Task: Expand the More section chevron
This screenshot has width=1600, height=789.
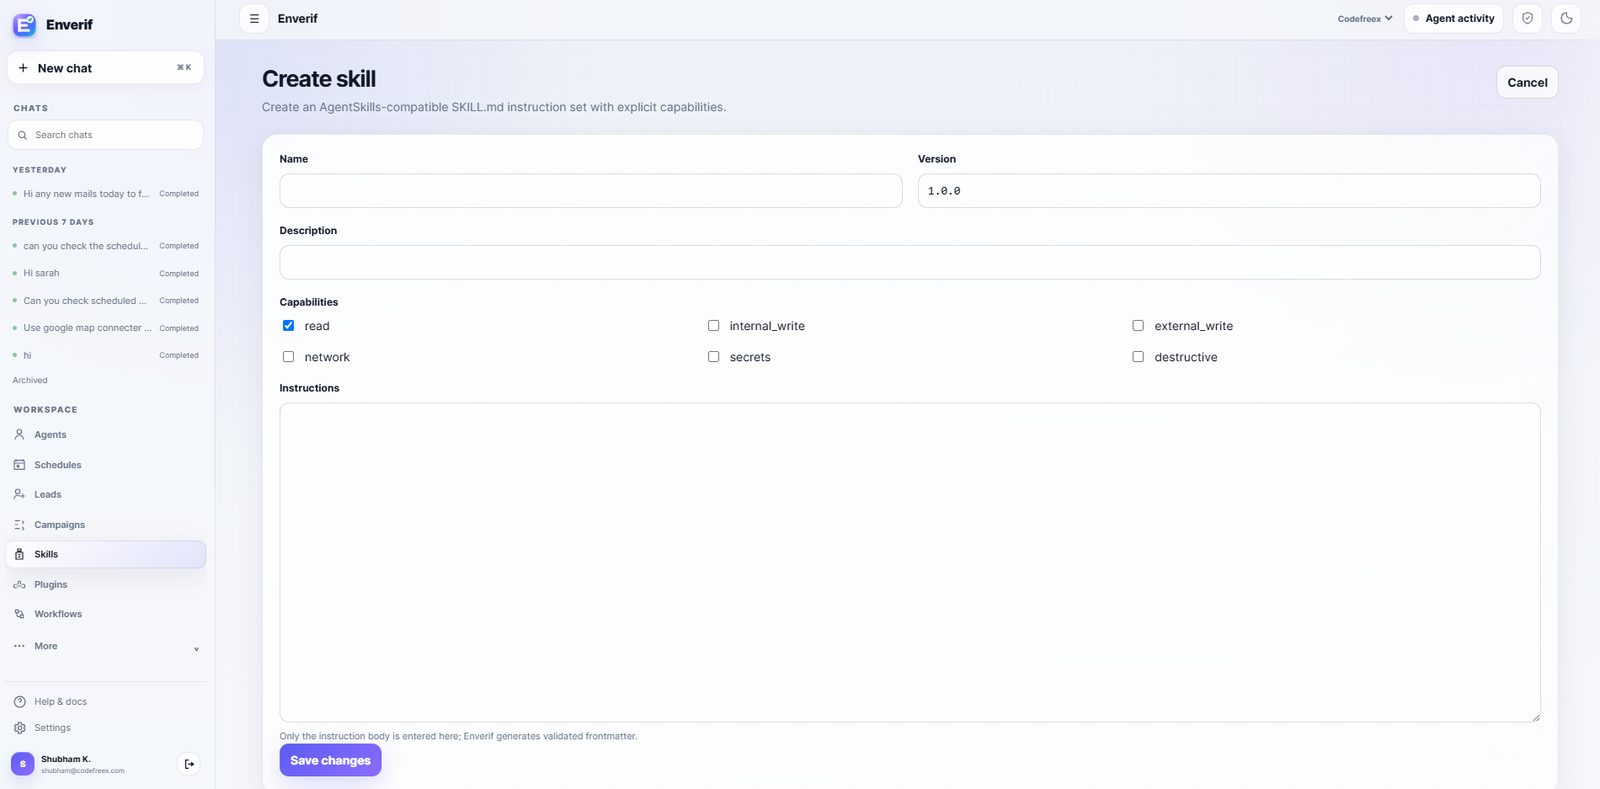Action: pos(196,648)
